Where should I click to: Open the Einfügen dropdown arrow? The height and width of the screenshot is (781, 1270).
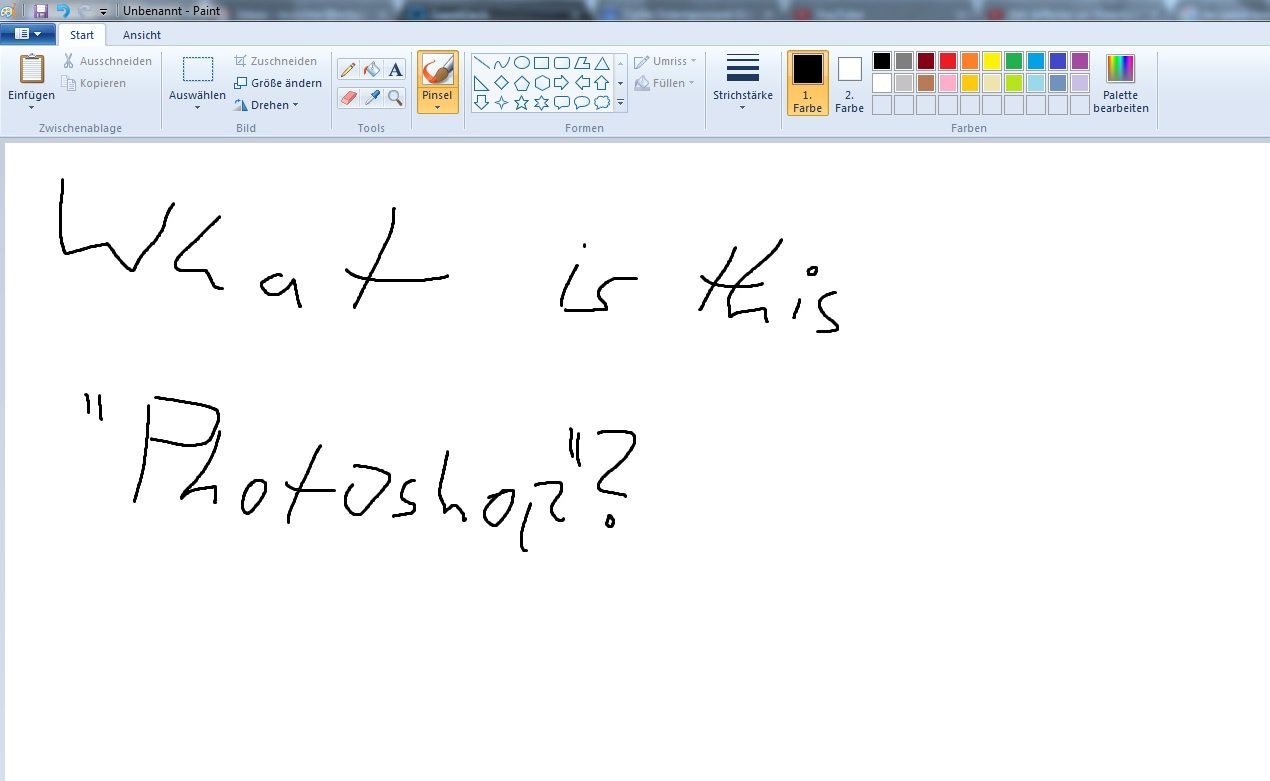pyautogui.click(x=31, y=107)
